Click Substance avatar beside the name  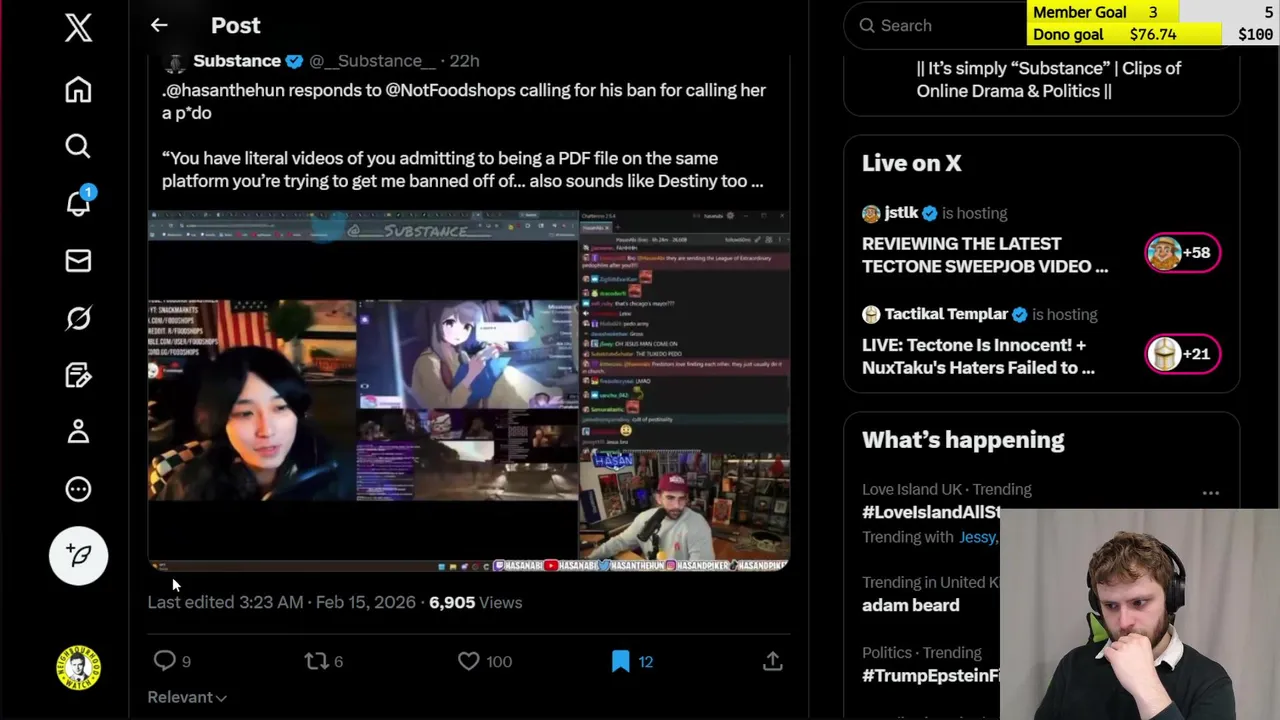(175, 62)
